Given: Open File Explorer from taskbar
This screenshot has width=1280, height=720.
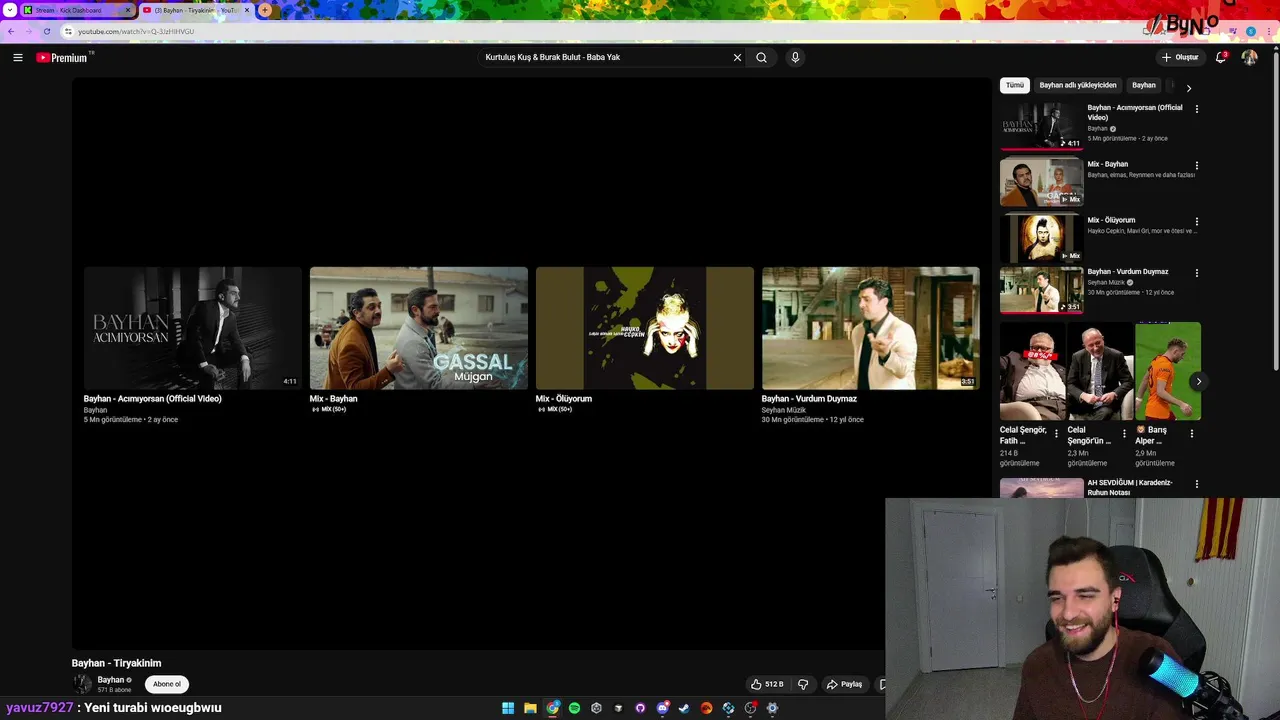Looking at the screenshot, I should 530,708.
